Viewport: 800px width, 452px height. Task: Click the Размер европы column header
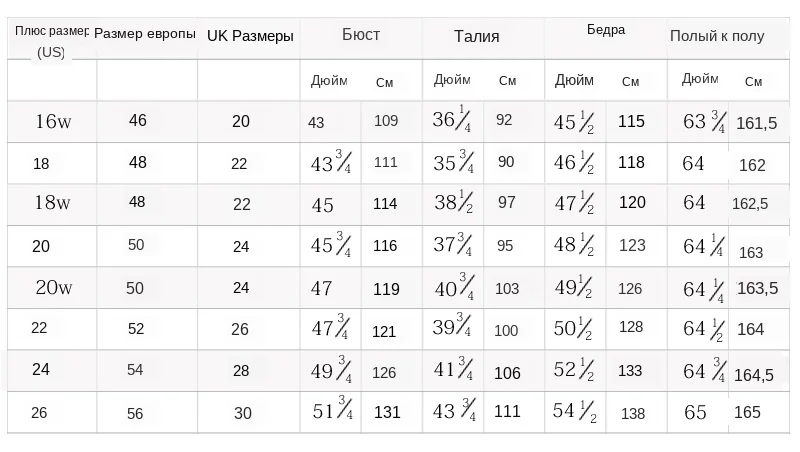pyautogui.click(x=145, y=34)
